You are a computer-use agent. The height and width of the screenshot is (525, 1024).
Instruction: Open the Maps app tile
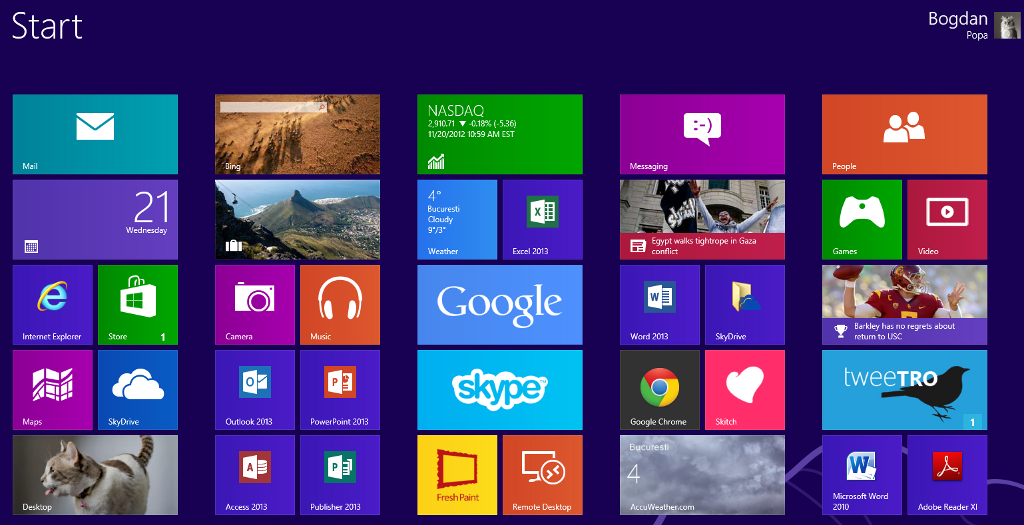pos(52,389)
